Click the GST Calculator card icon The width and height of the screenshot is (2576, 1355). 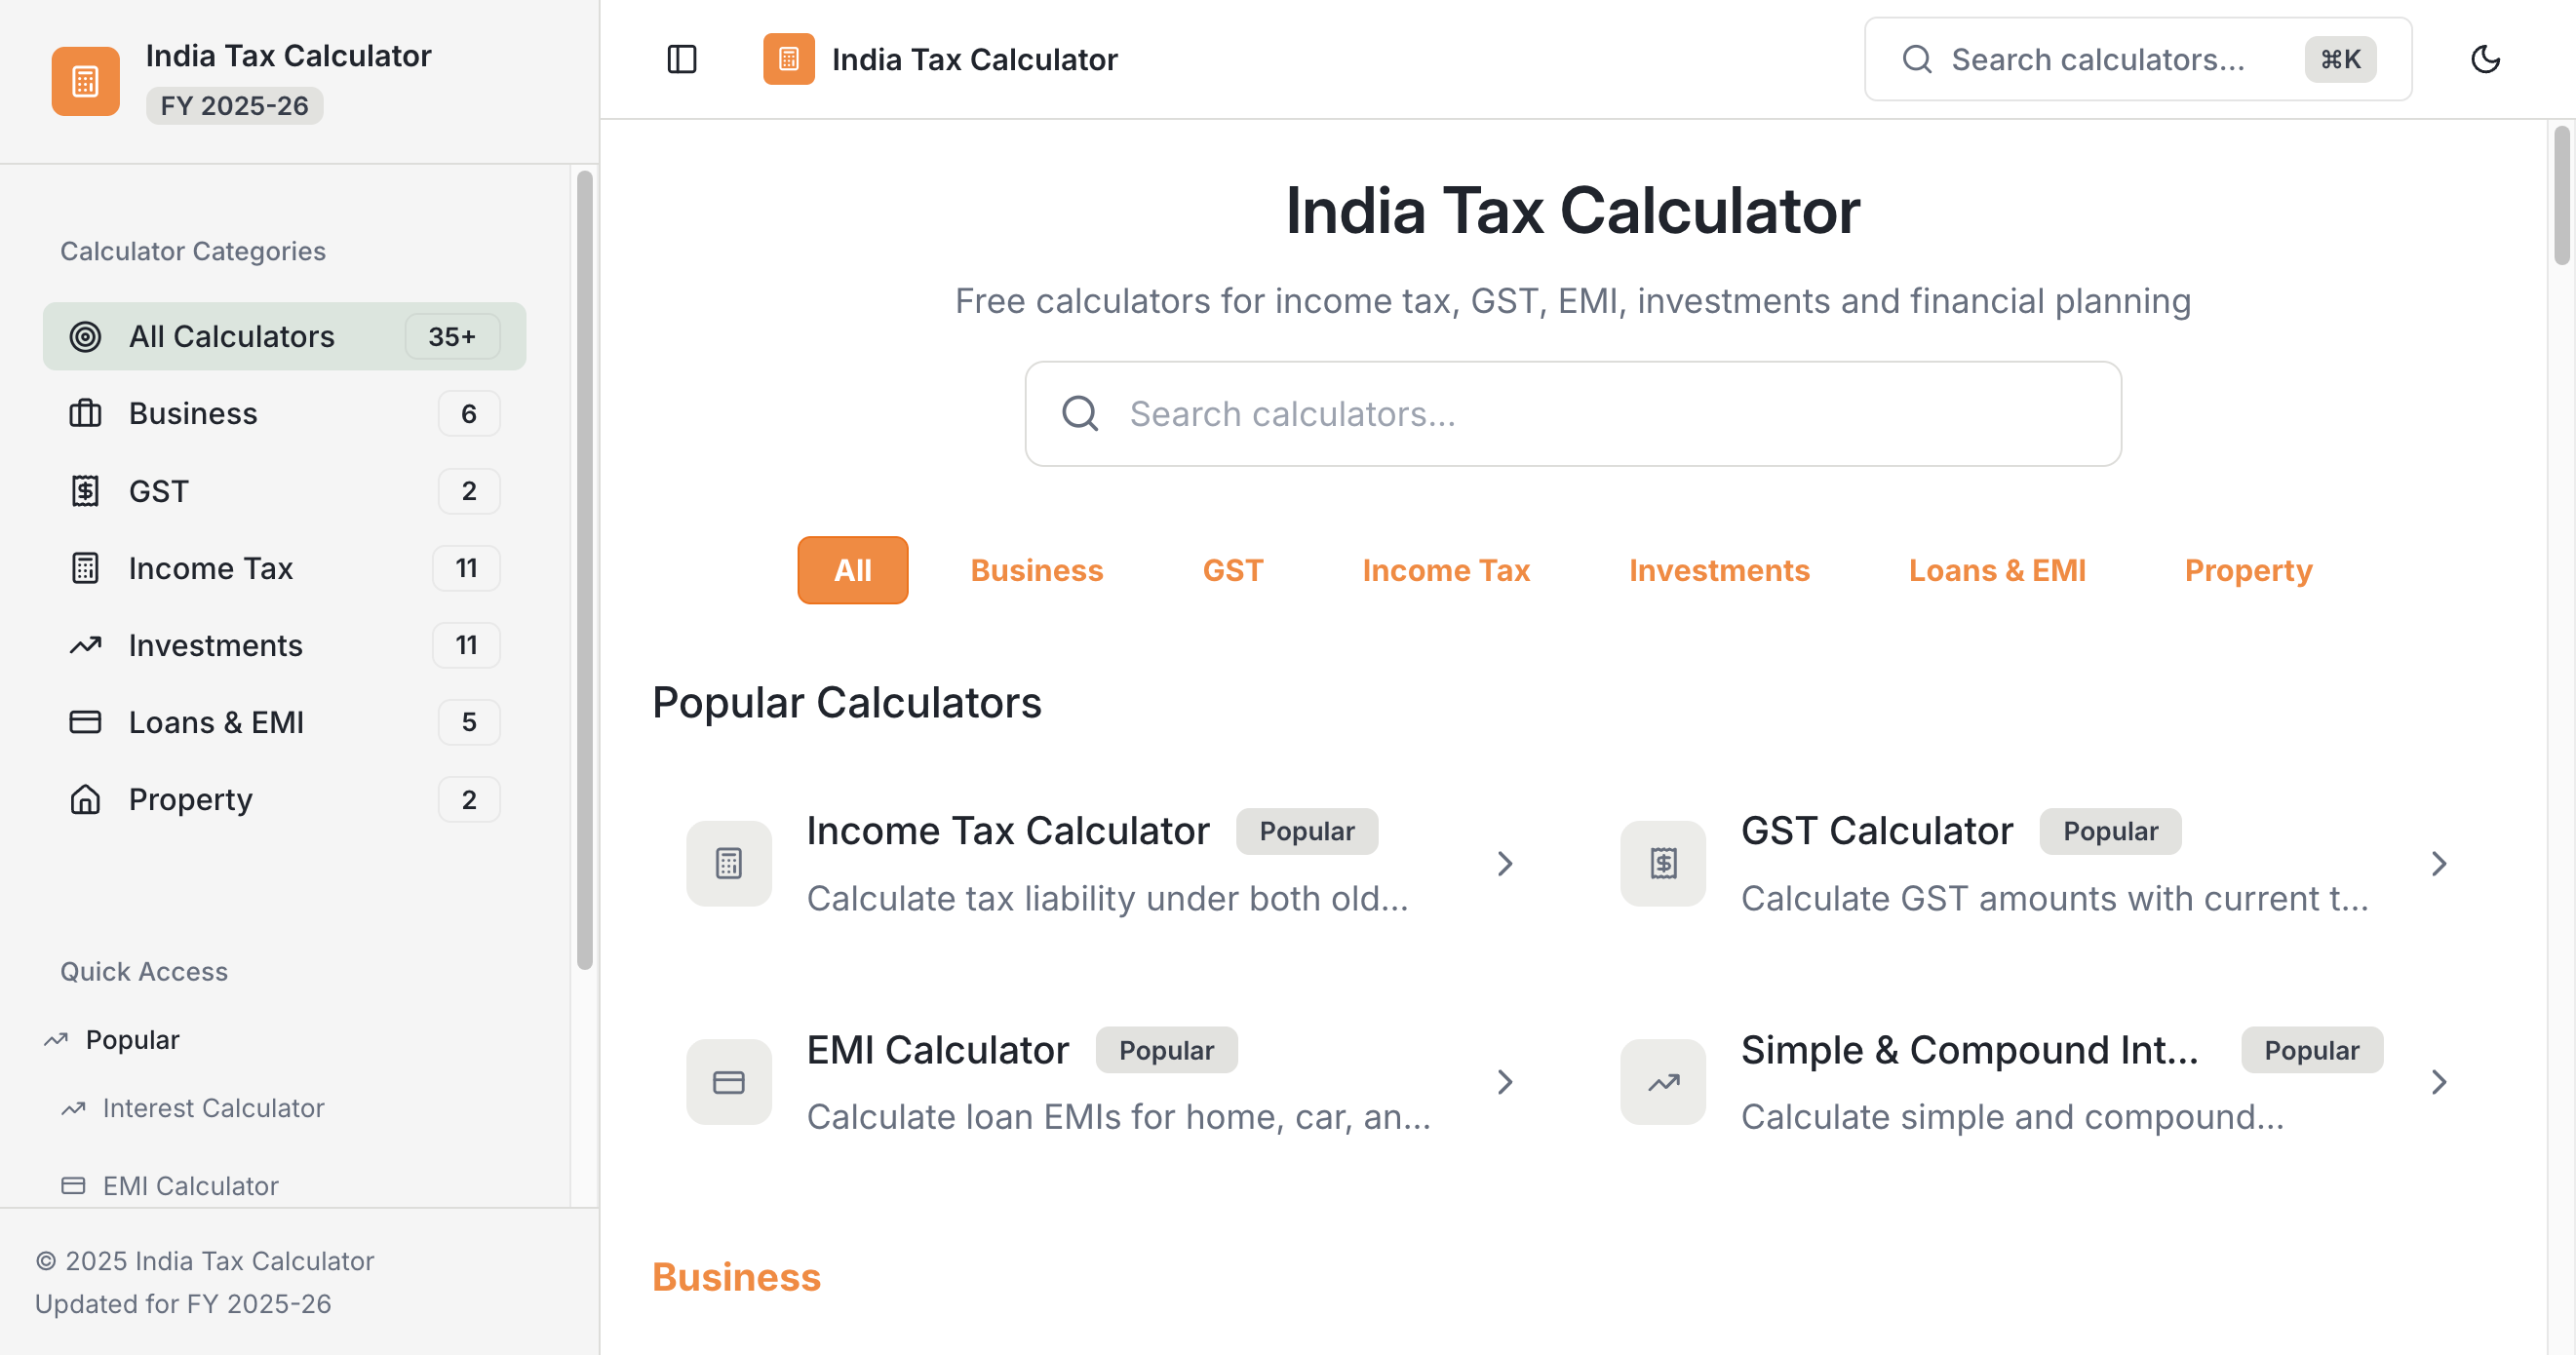click(x=1662, y=863)
